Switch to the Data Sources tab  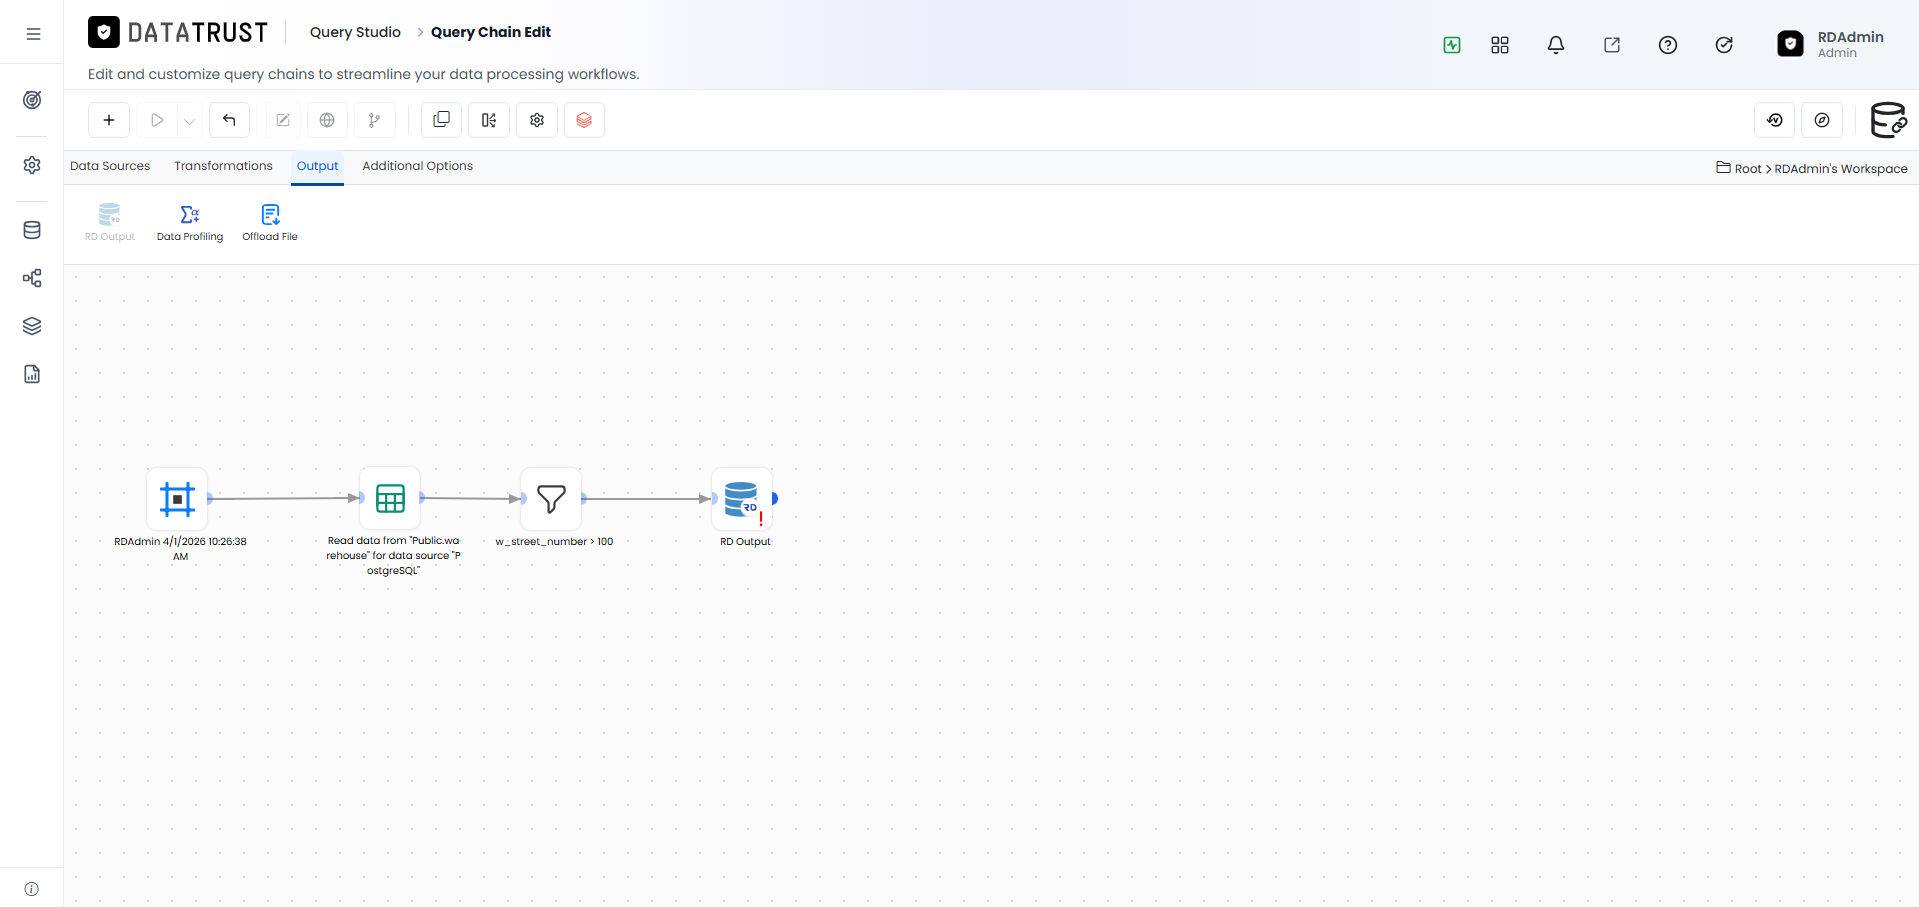coord(110,166)
